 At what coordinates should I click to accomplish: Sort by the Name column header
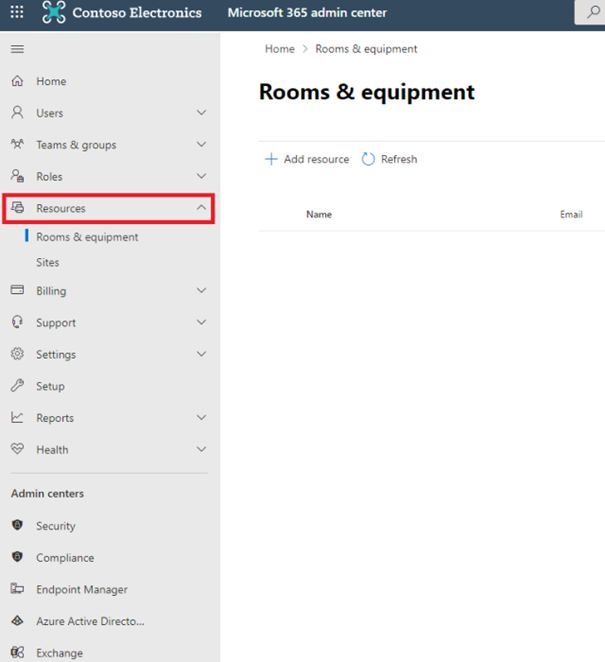(x=319, y=214)
